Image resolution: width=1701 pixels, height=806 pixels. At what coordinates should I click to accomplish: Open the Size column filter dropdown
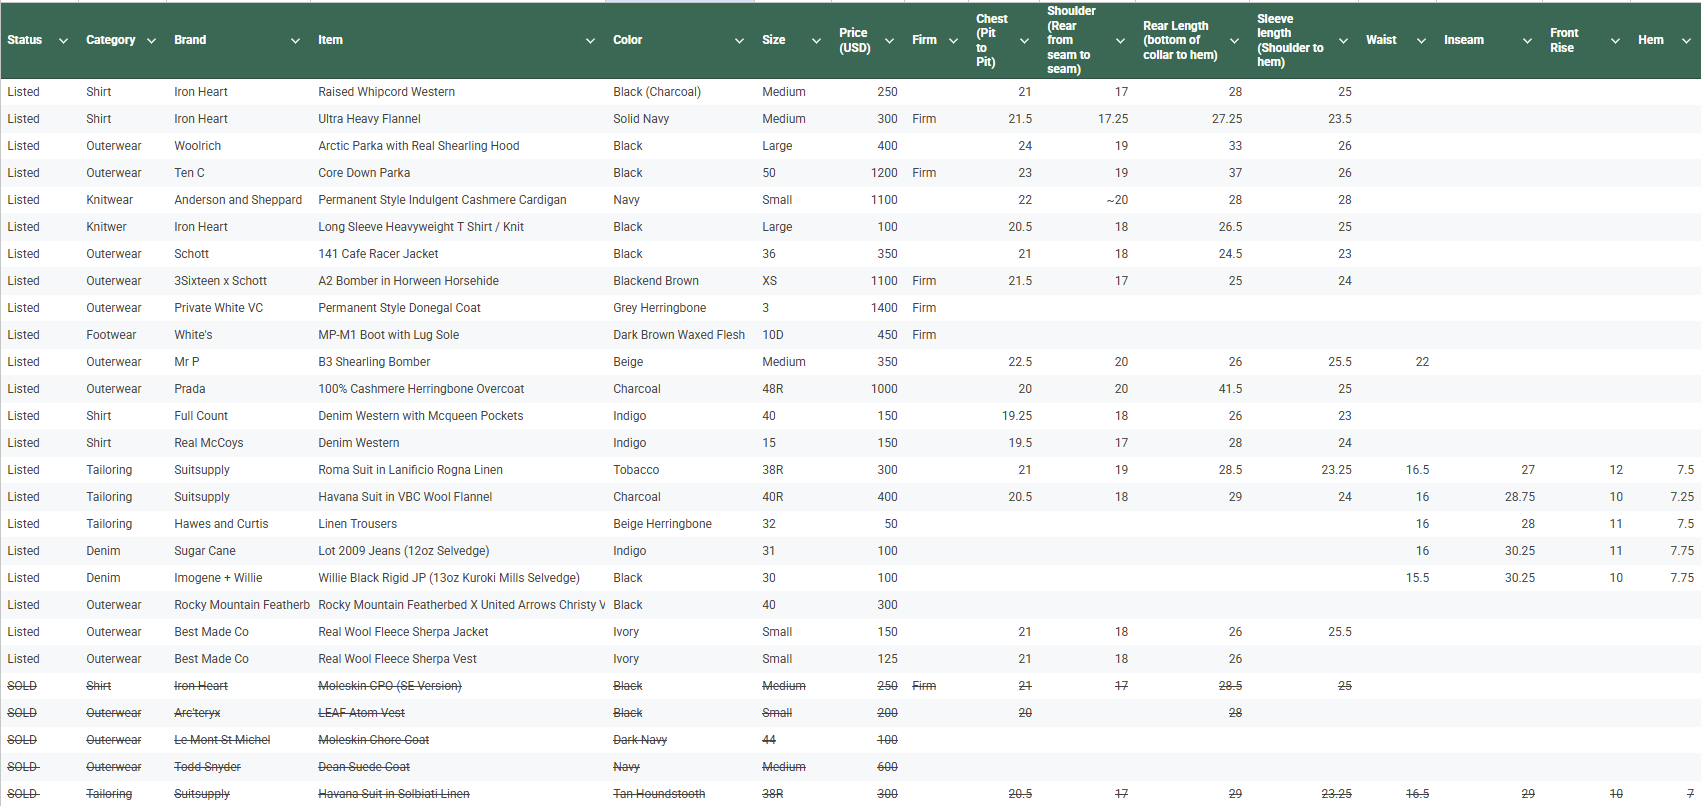(x=816, y=41)
